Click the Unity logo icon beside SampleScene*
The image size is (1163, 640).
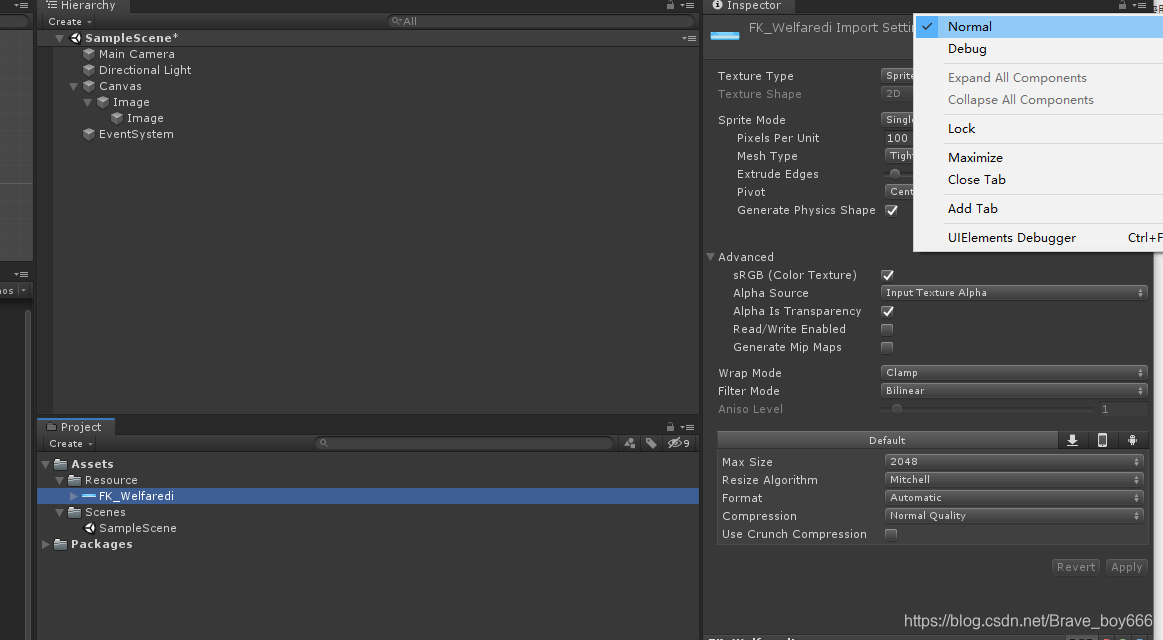[x=76, y=38]
